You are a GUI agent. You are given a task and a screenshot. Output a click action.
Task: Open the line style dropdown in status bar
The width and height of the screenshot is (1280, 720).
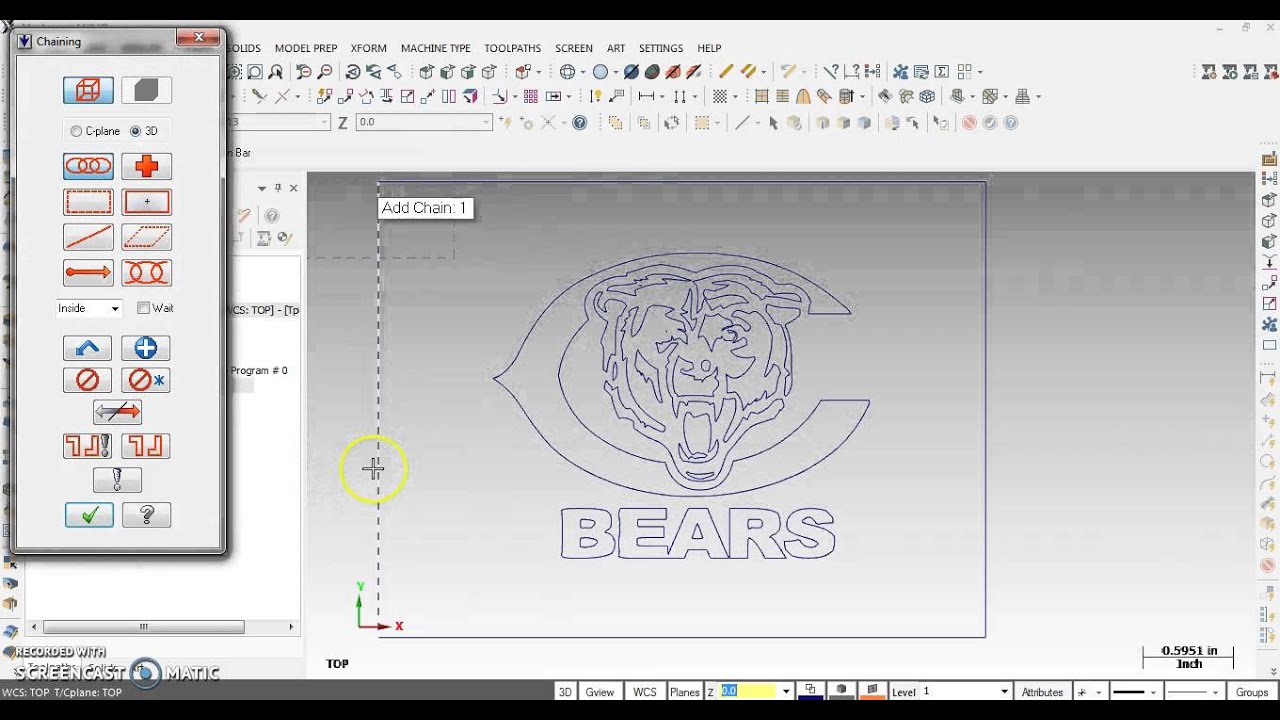click(x=1153, y=692)
